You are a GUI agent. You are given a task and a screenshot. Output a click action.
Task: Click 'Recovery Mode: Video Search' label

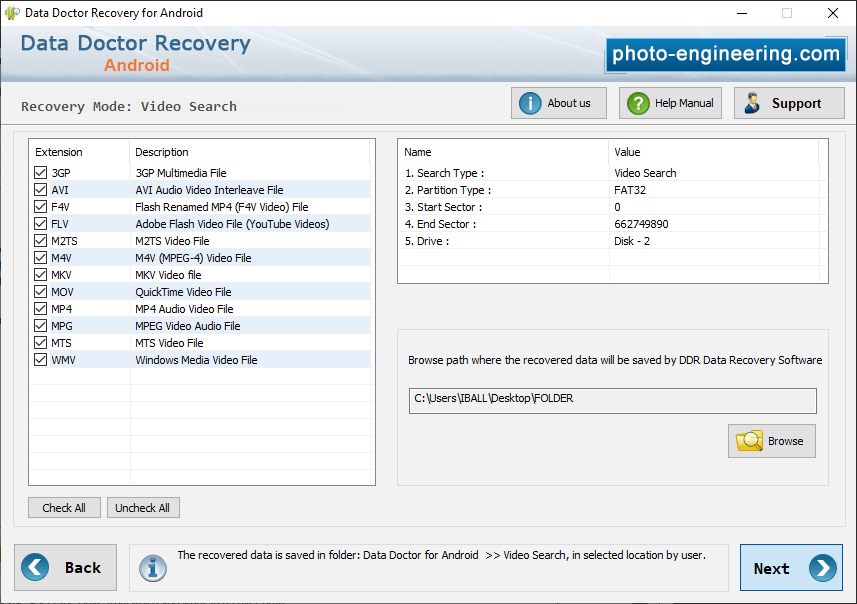point(129,106)
